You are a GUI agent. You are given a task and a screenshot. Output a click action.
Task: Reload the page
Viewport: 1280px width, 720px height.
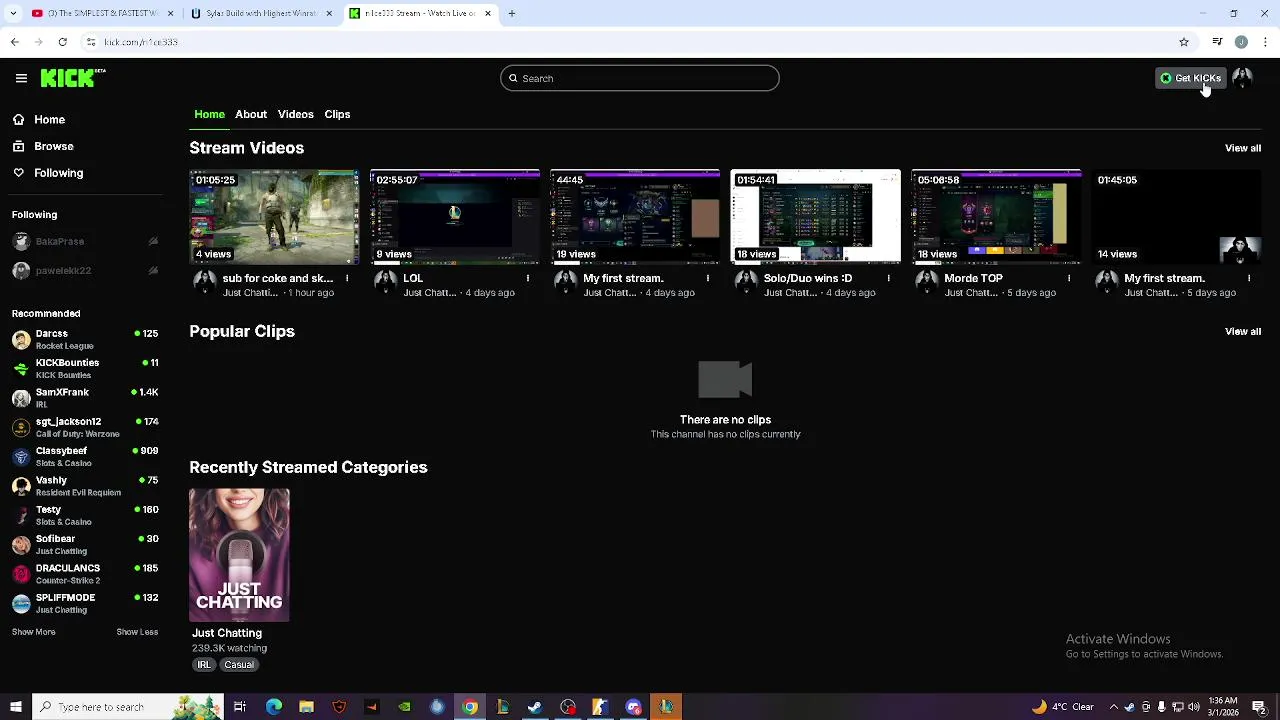point(62,42)
